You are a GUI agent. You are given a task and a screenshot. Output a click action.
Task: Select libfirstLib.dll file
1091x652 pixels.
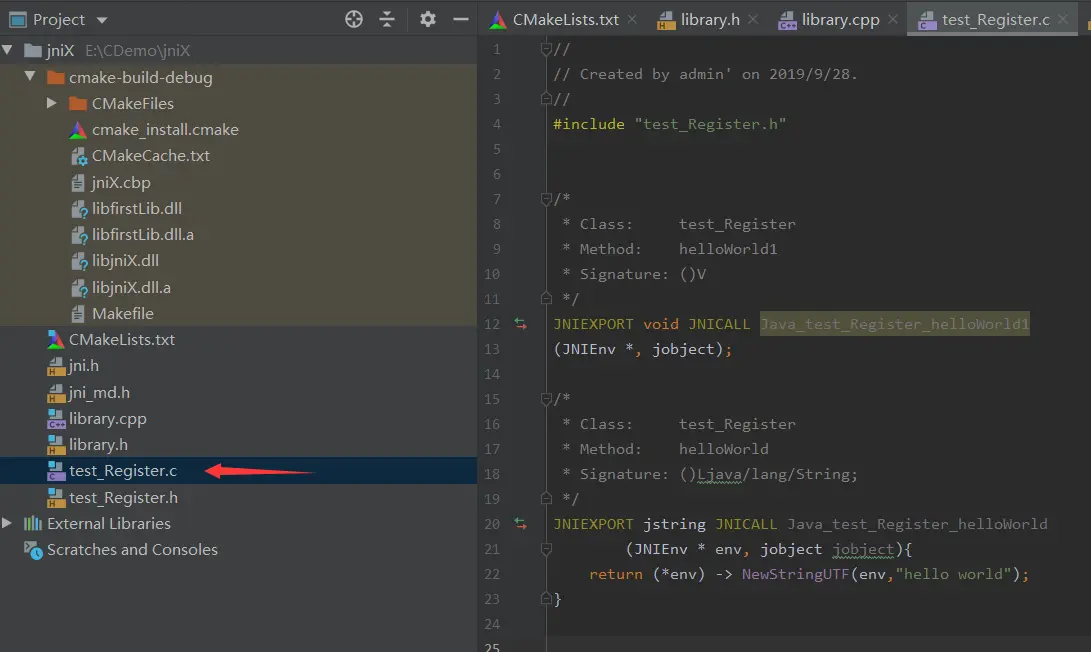point(136,208)
